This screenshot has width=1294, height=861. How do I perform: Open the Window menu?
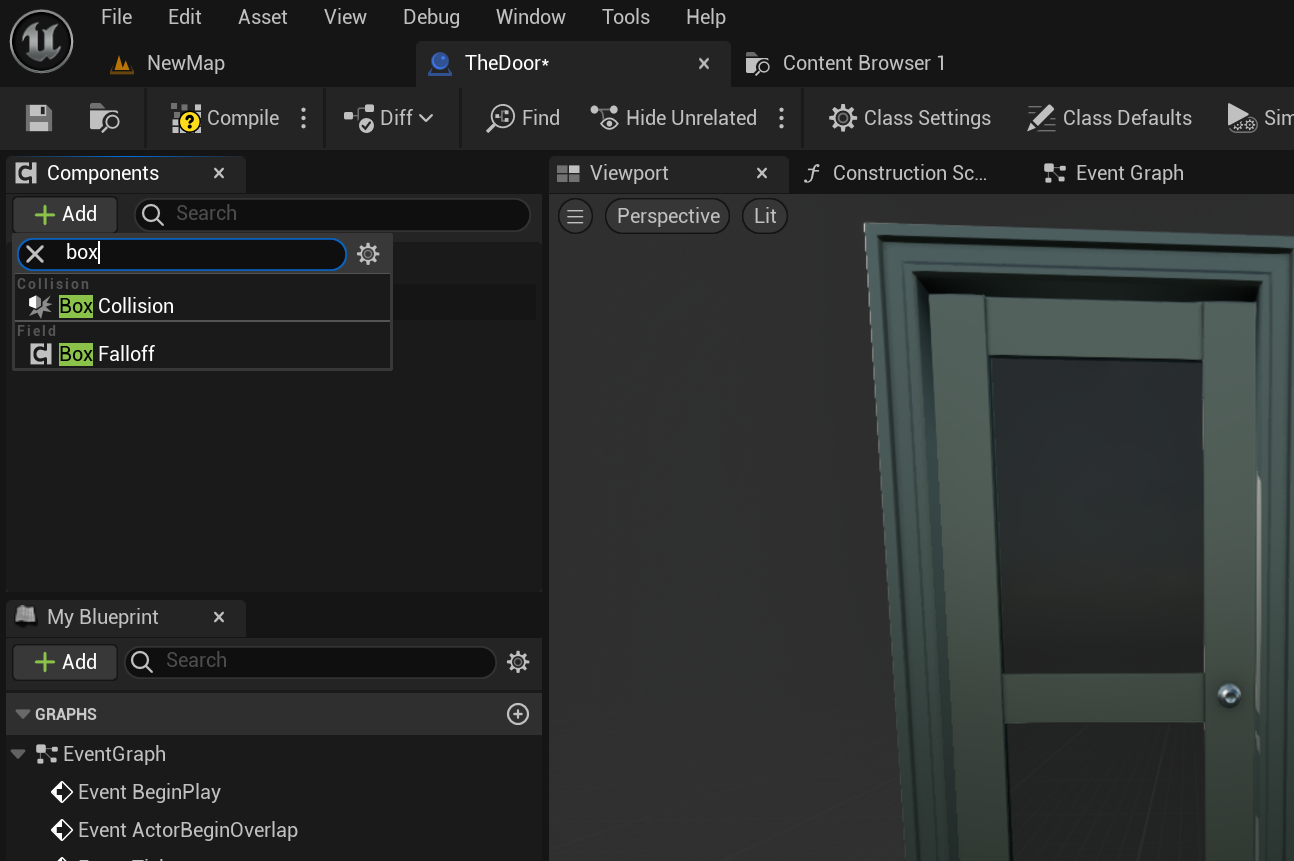(x=531, y=17)
